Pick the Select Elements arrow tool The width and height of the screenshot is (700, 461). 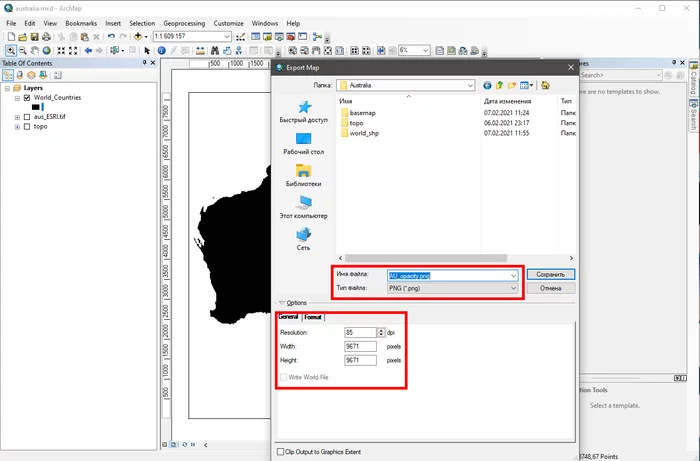pyautogui.click(x=147, y=50)
